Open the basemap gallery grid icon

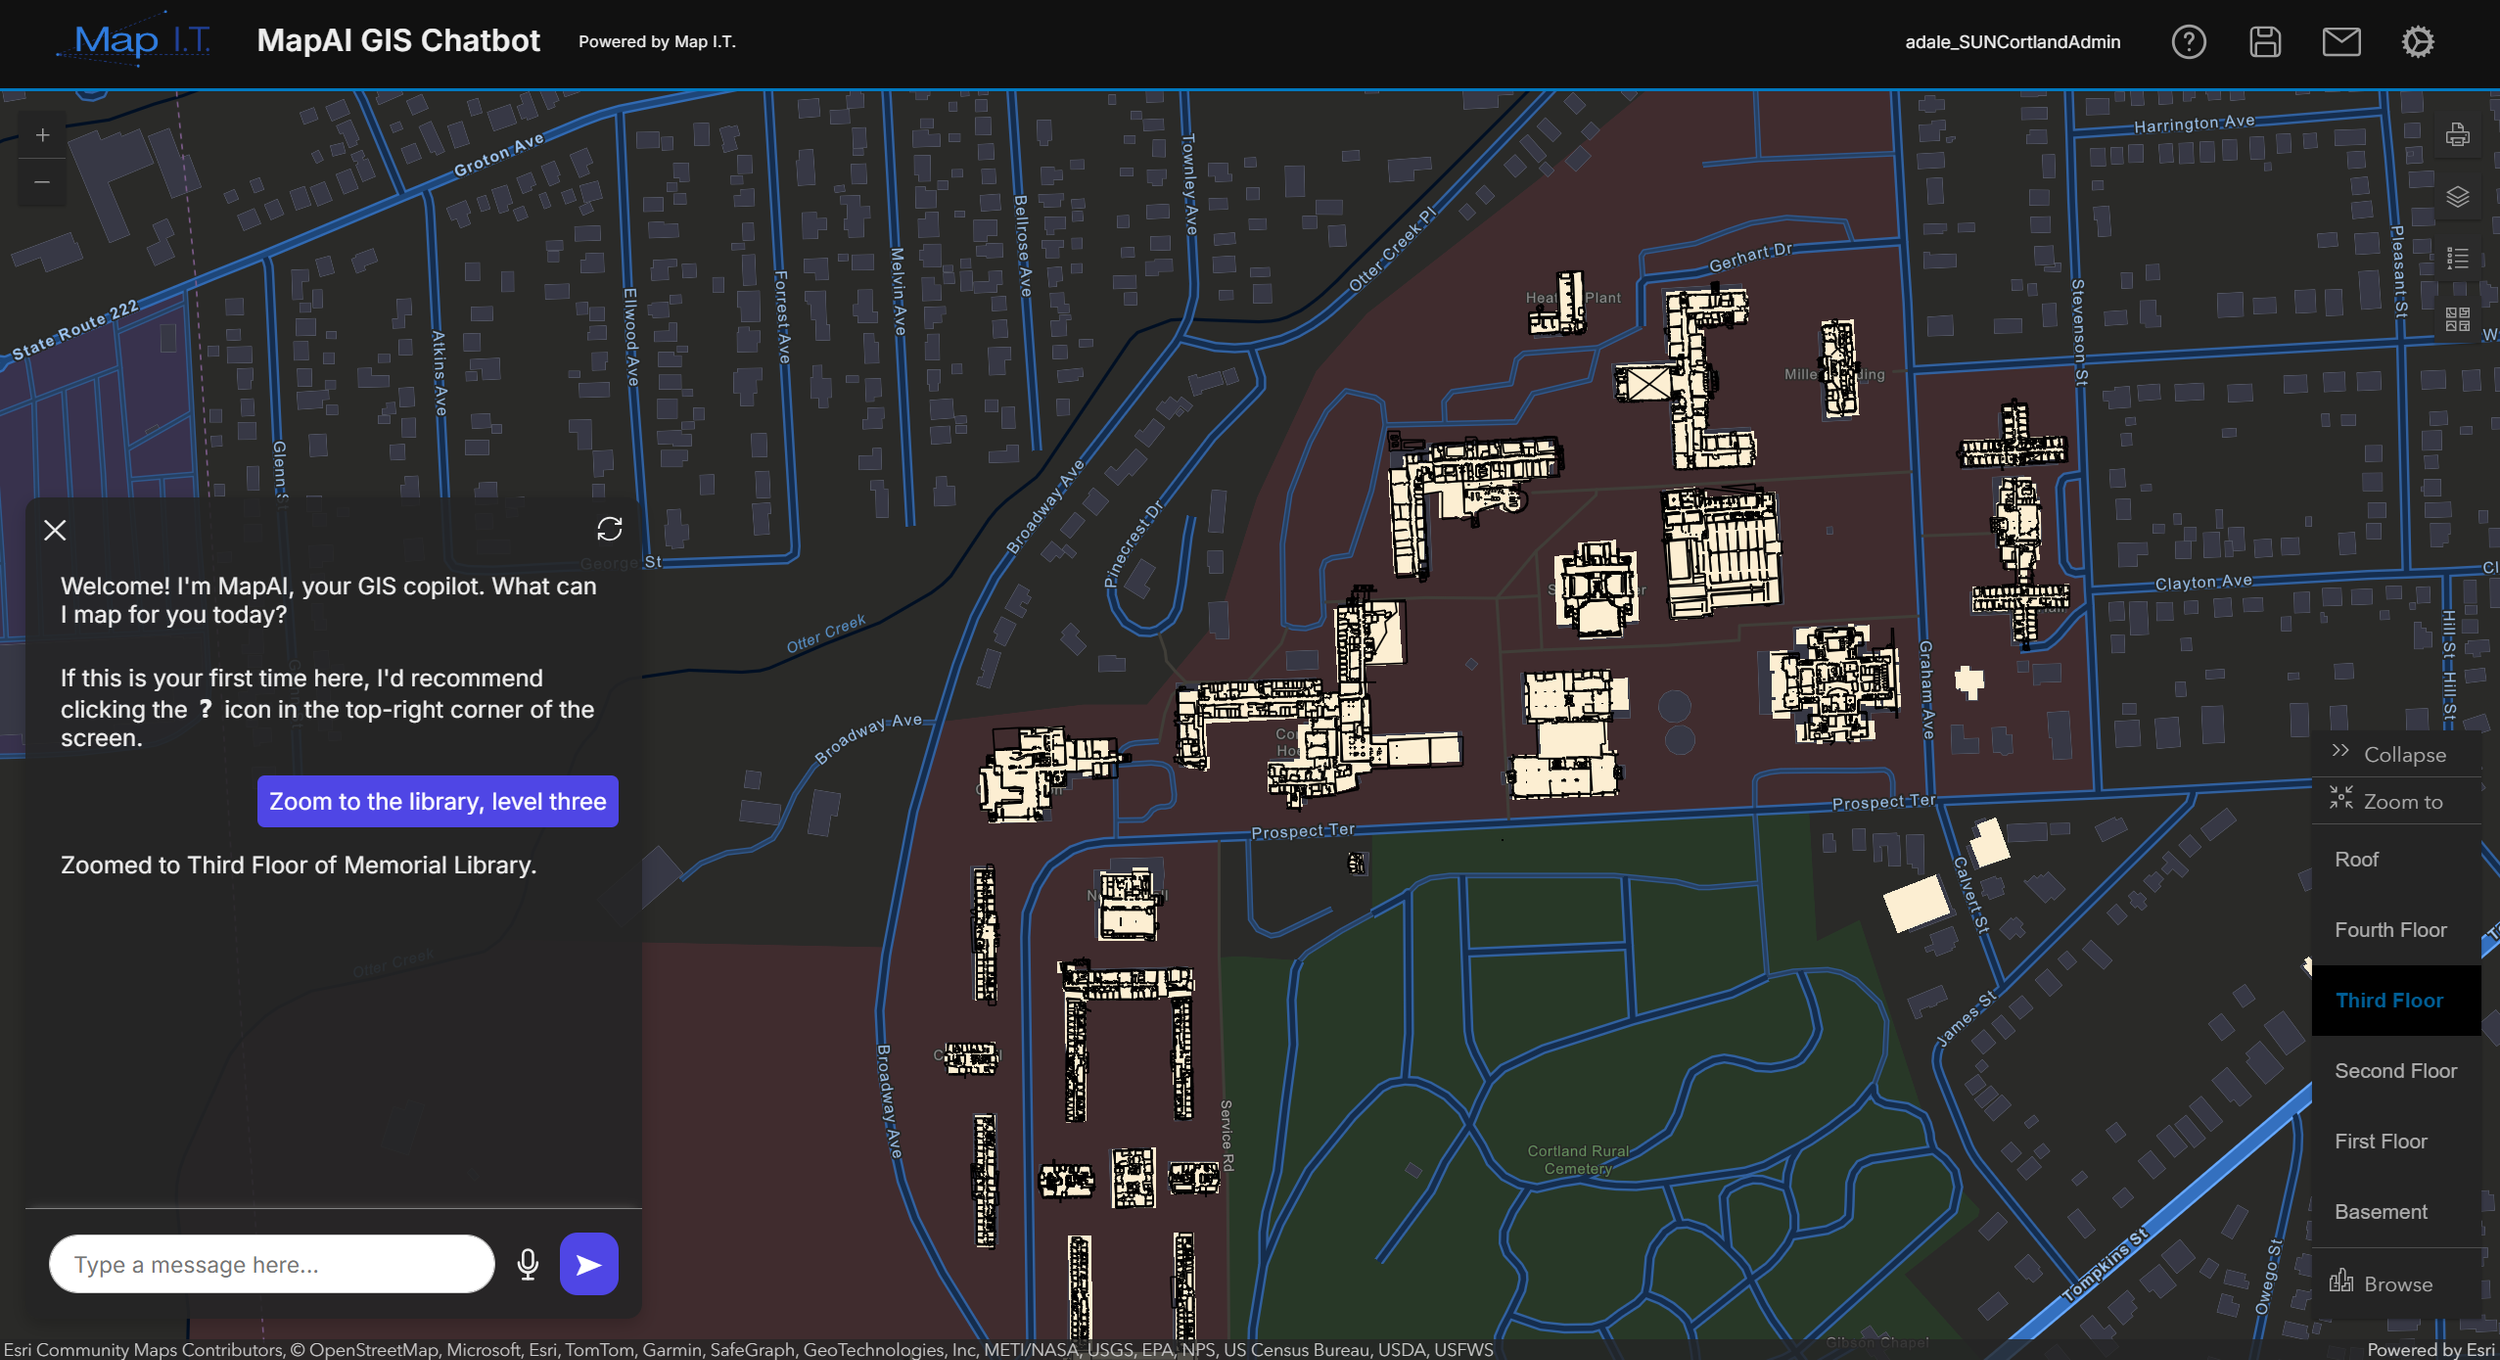click(2457, 320)
